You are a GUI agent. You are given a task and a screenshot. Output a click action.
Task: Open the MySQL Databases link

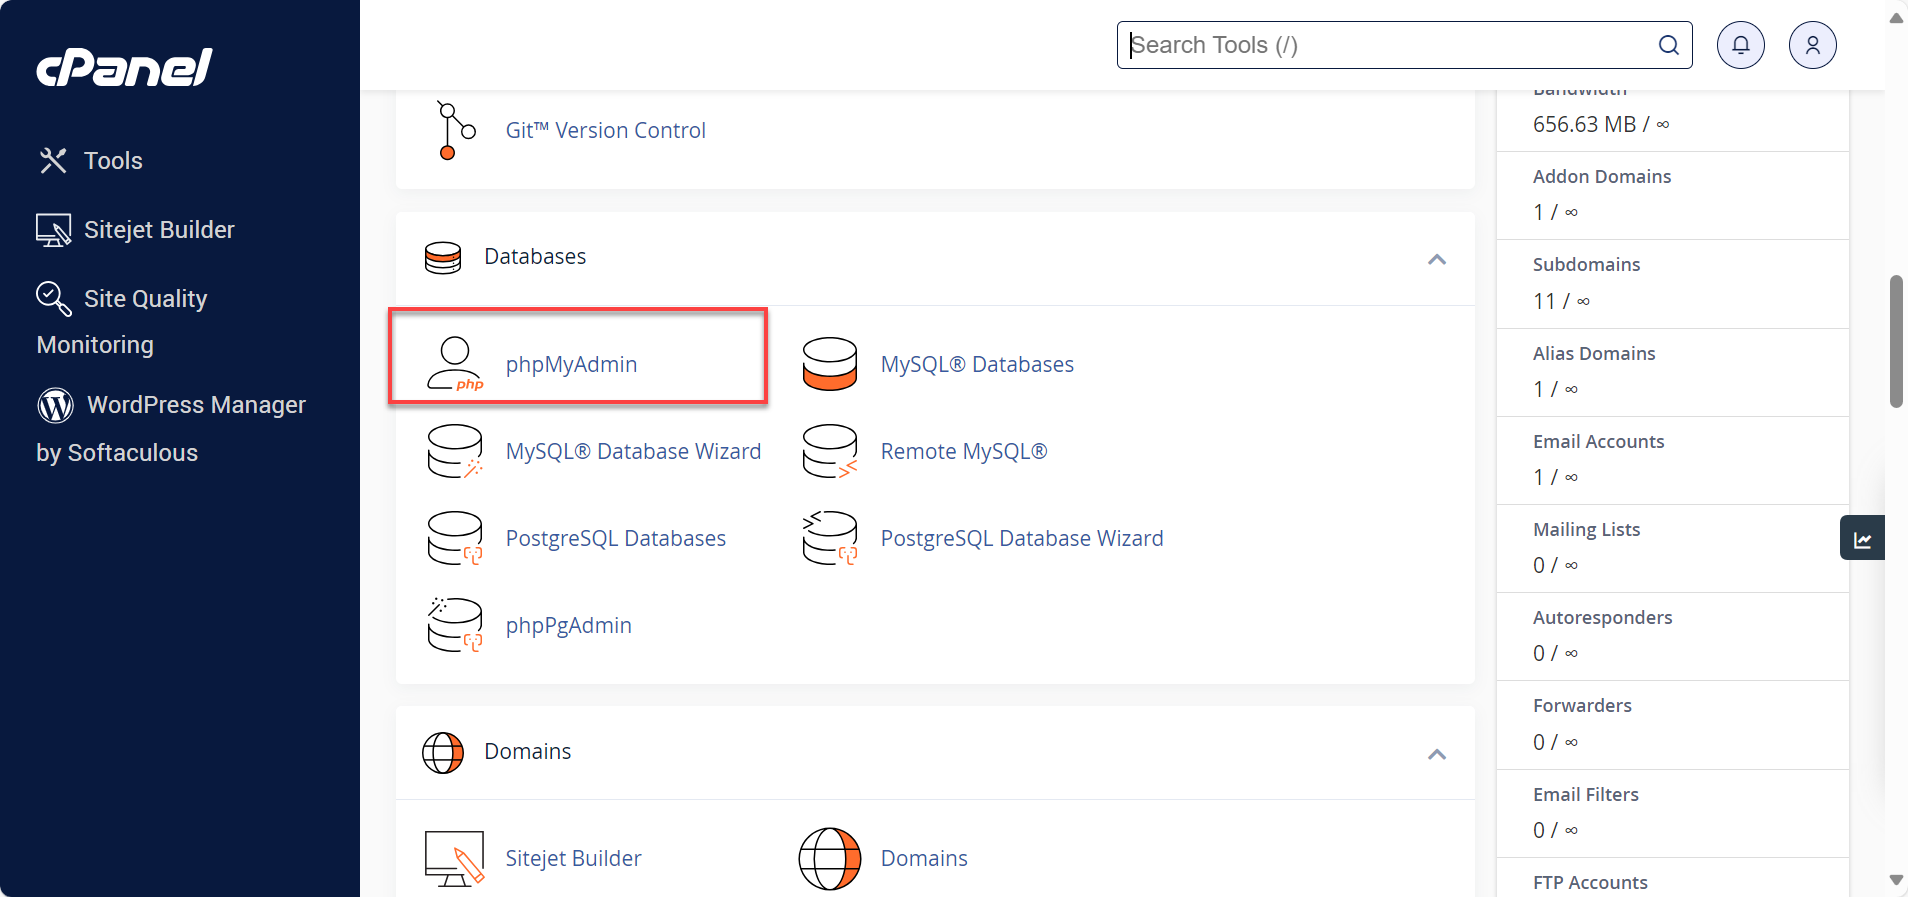click(977, 364)
